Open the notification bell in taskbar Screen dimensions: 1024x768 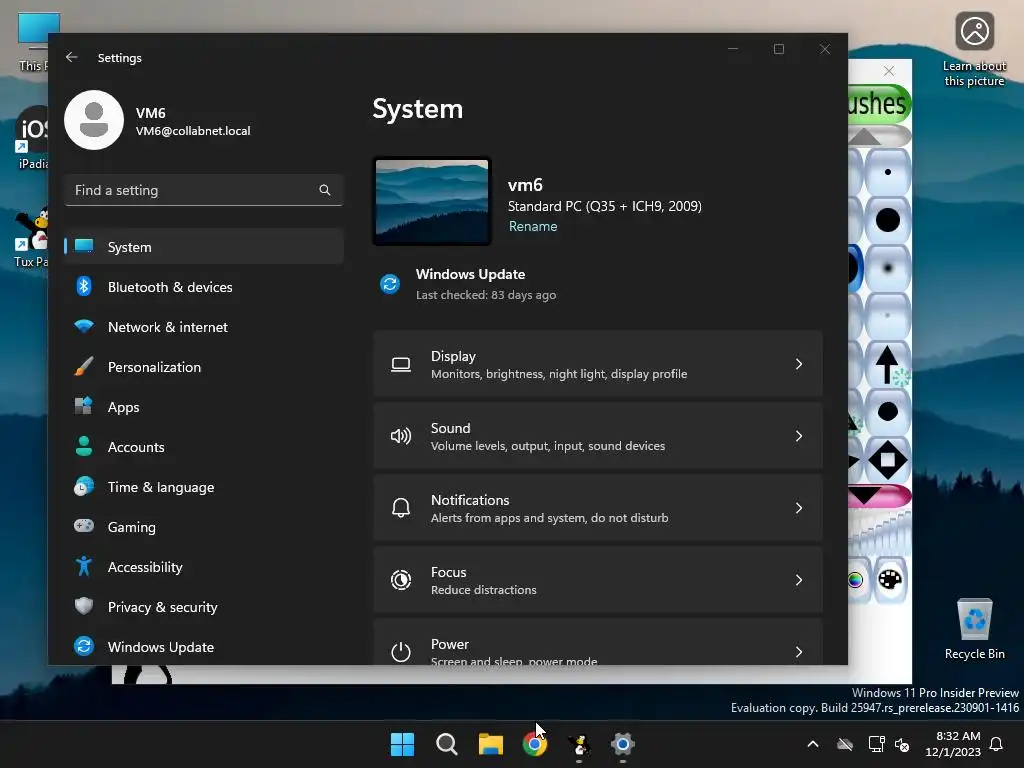(x=997, y=744)
